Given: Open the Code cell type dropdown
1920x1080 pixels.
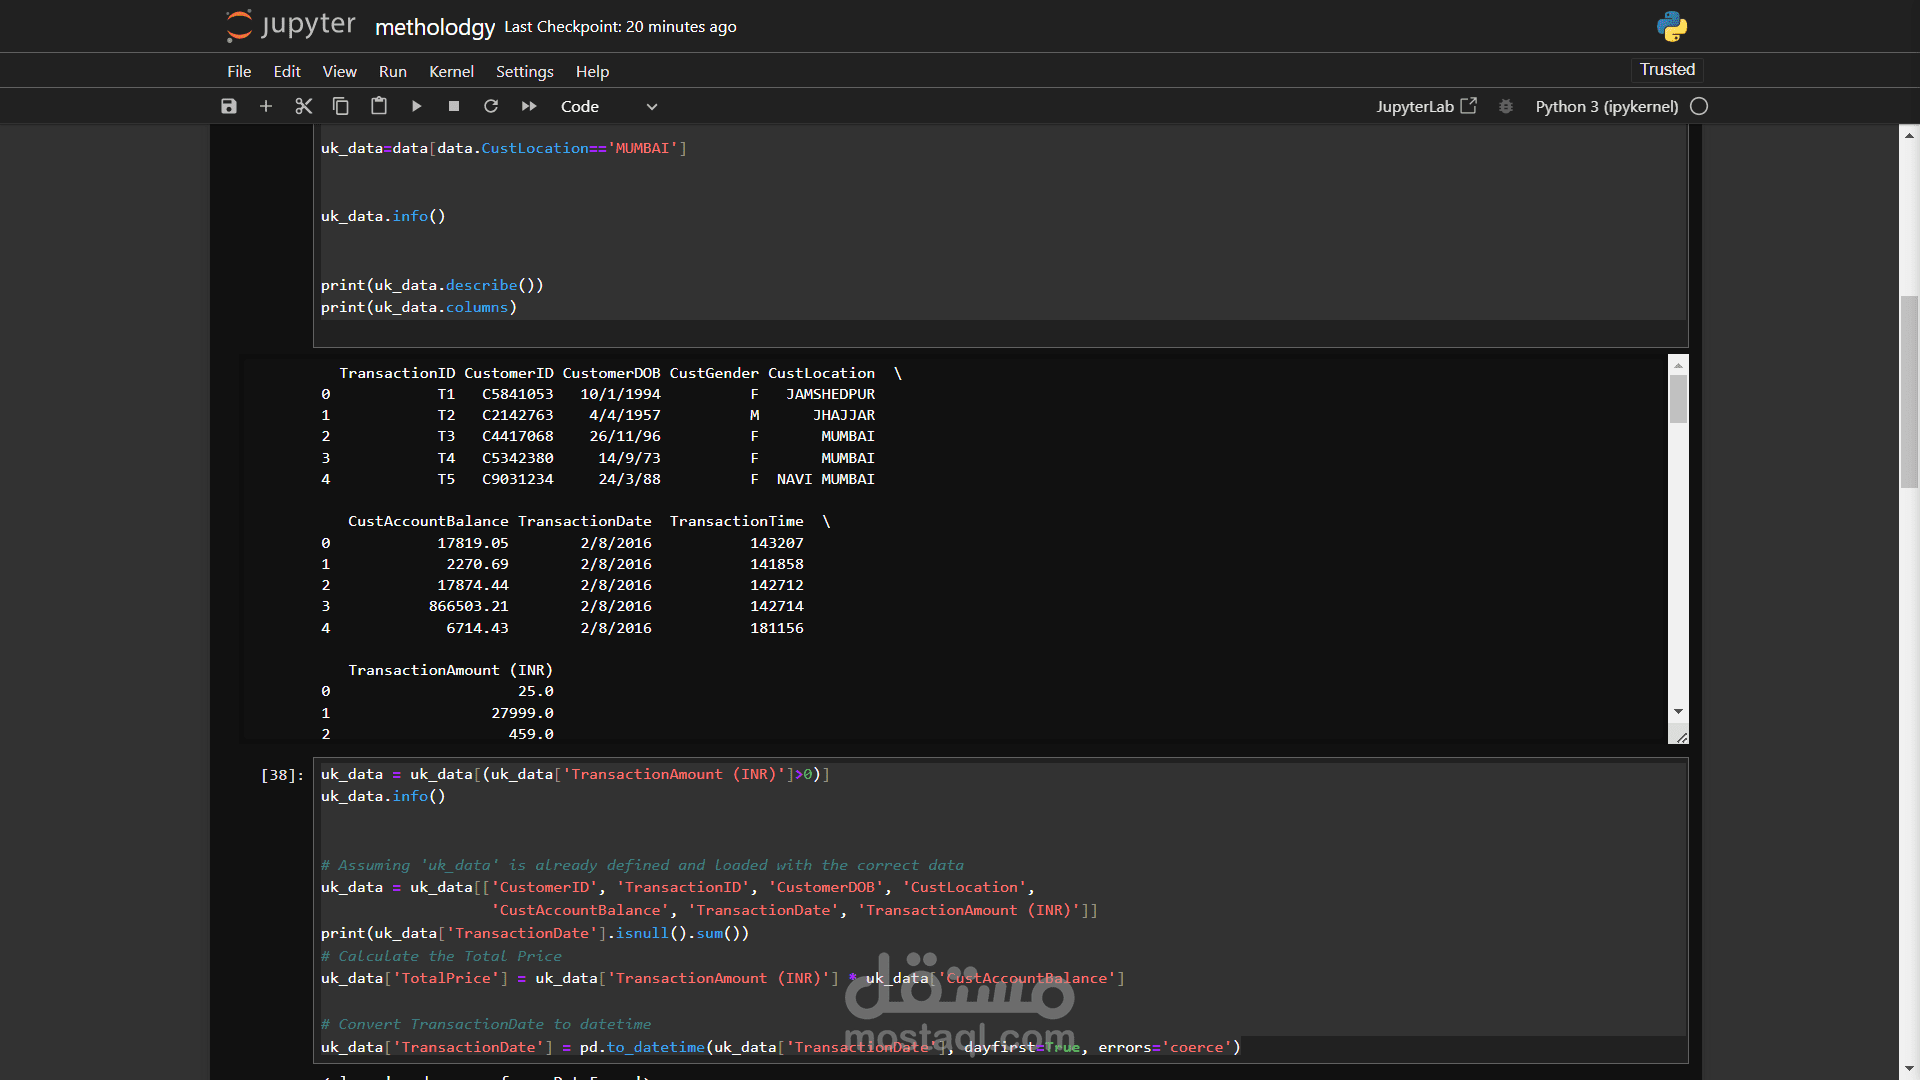Looking at the screenshot, I should (x=608, y=106).
